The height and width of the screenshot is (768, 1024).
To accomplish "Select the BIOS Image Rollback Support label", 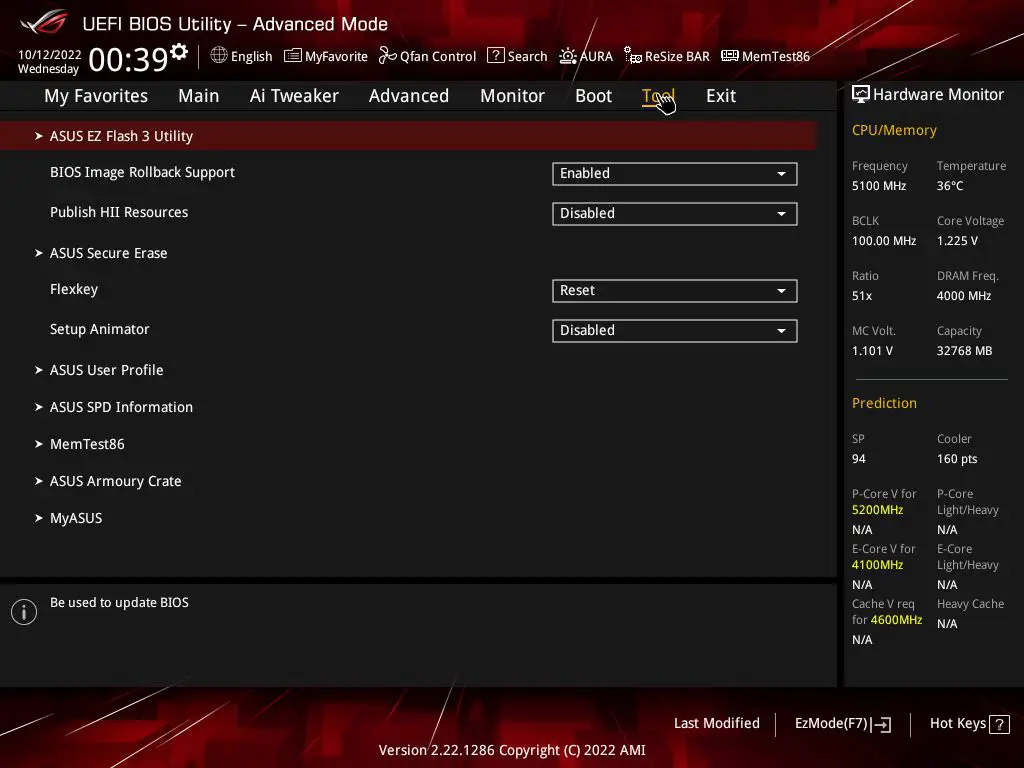I will tap(142, 172).
